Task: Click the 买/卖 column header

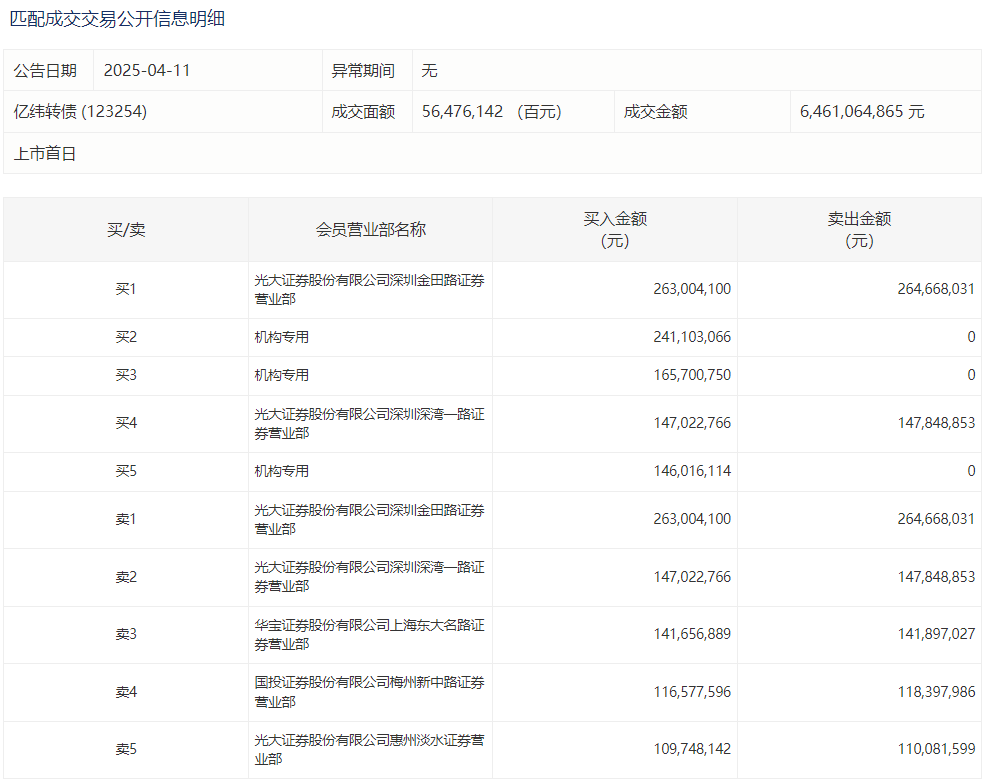Action: click(x=126, y=230)
